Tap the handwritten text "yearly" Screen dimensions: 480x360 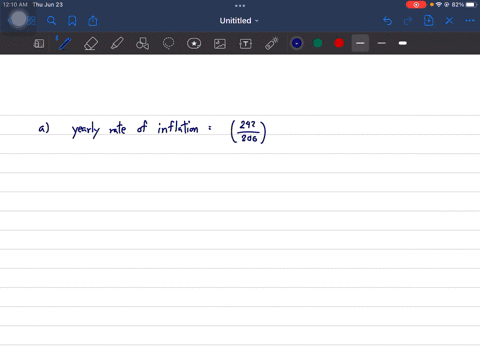[86, 130]
